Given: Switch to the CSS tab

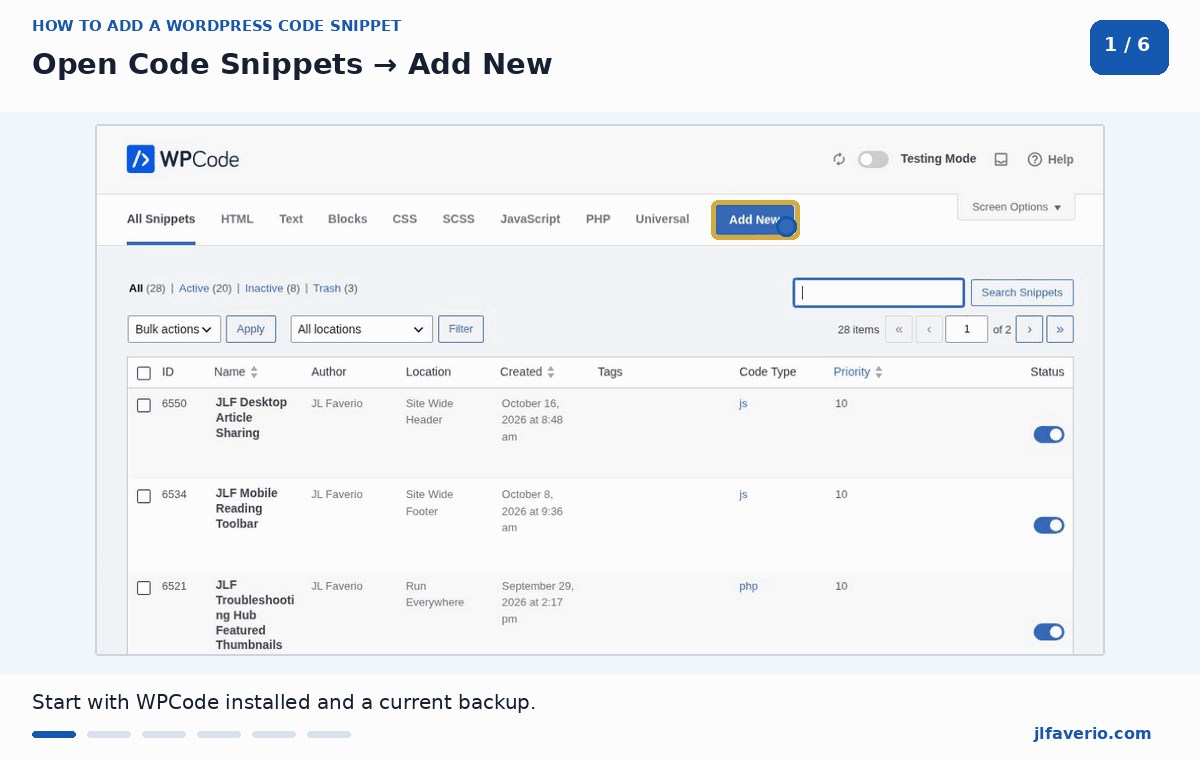Looking at the screenshot, I should [405, 219].
